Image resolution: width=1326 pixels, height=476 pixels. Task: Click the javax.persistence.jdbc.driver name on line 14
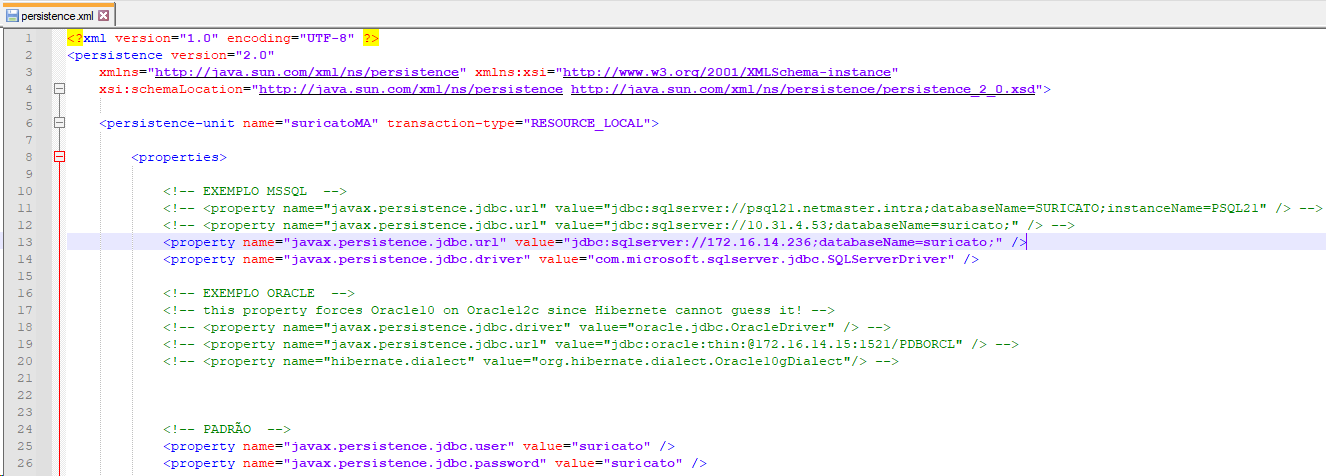pos(407,259)
